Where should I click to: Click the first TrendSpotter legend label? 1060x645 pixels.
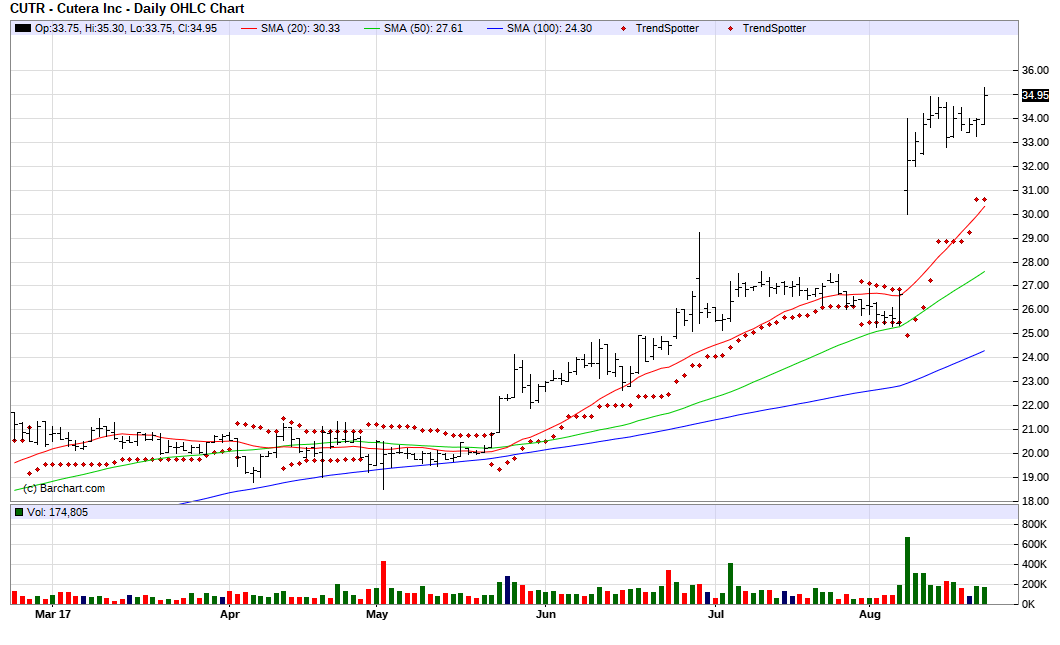(x=667, y=28)
